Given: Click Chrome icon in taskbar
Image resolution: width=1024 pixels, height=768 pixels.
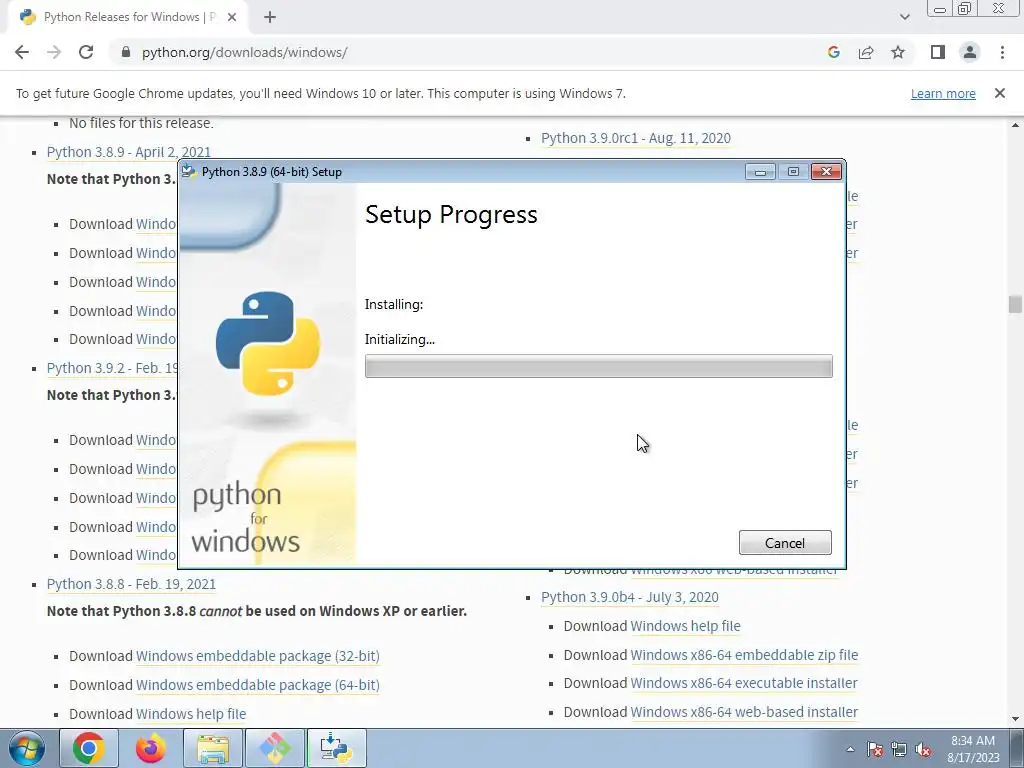Looking at the screenshot, I should click(89, 748).
